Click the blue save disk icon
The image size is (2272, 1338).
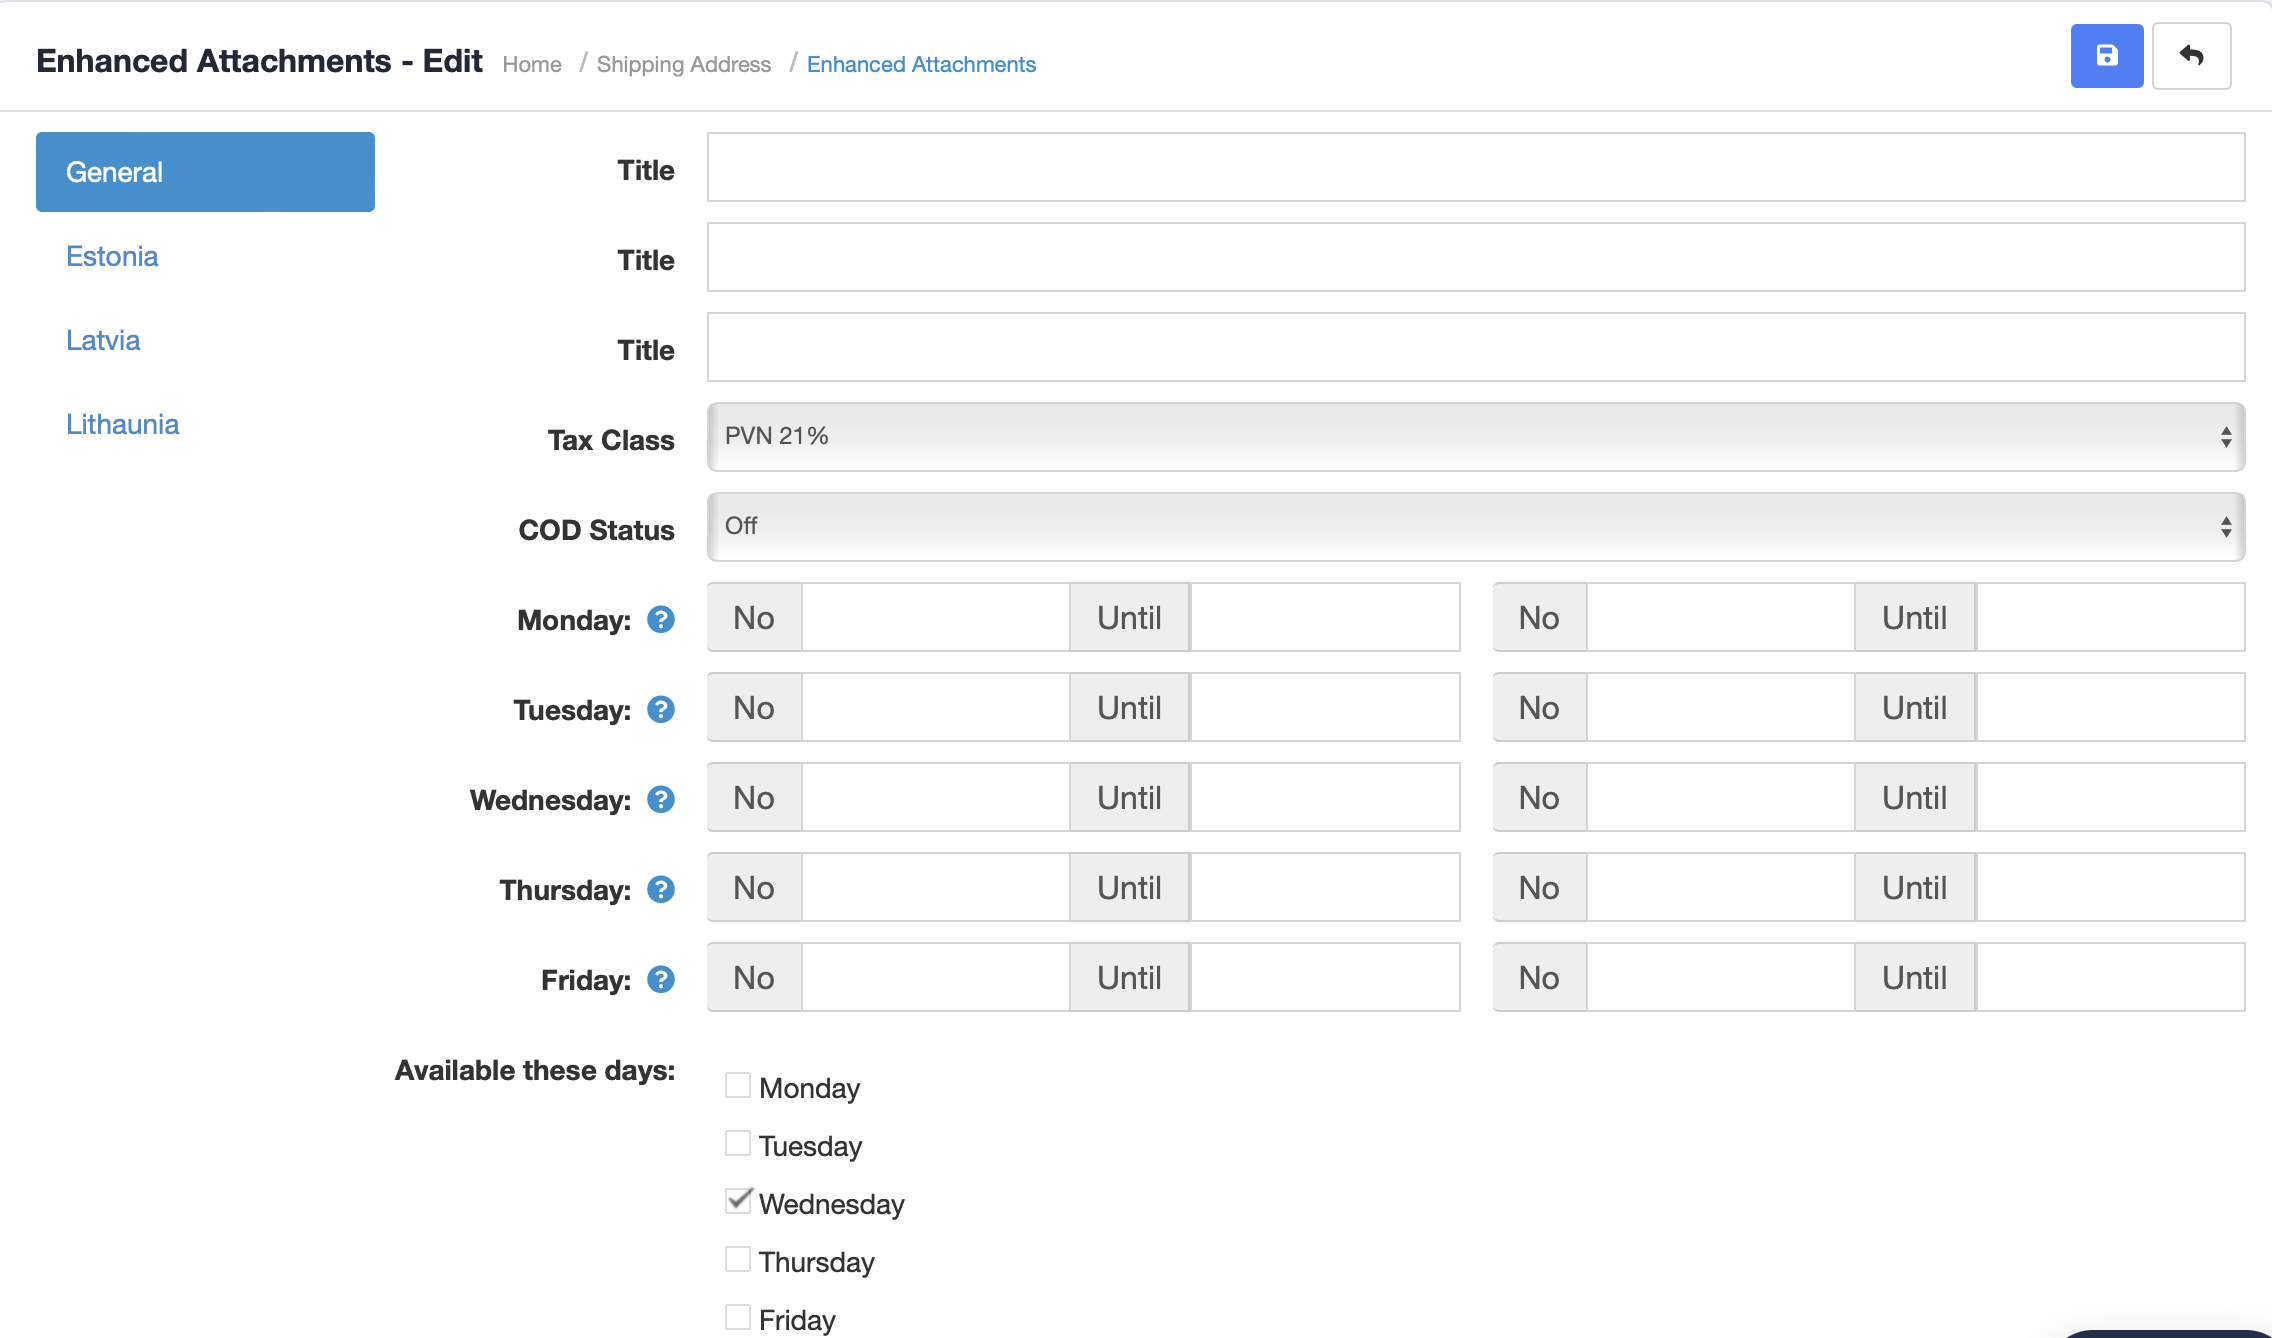[x=2106, y=56]
